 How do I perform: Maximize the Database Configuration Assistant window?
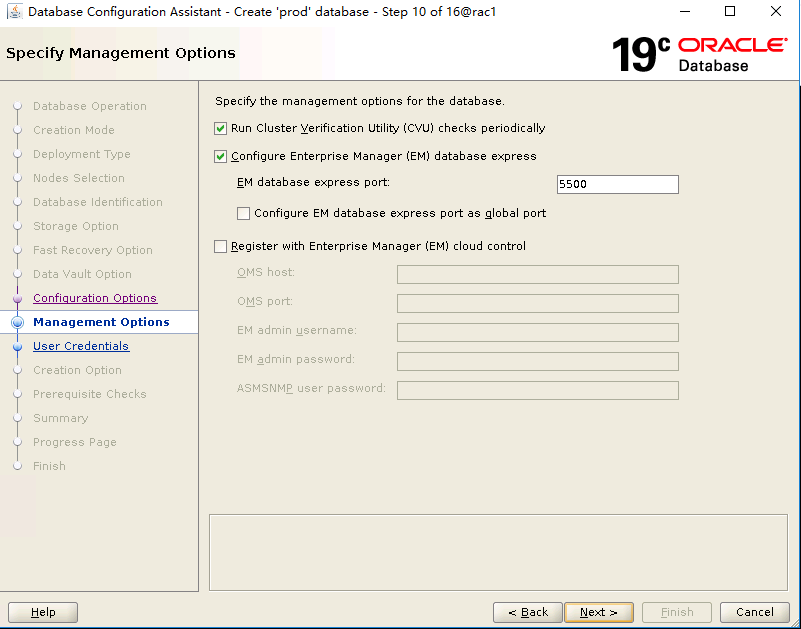730,11
